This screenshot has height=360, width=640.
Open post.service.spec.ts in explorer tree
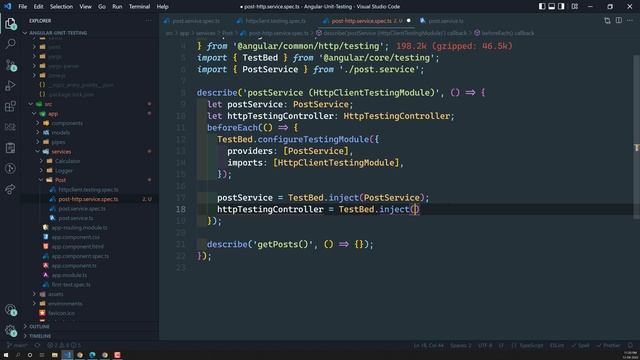coord(82,209)
